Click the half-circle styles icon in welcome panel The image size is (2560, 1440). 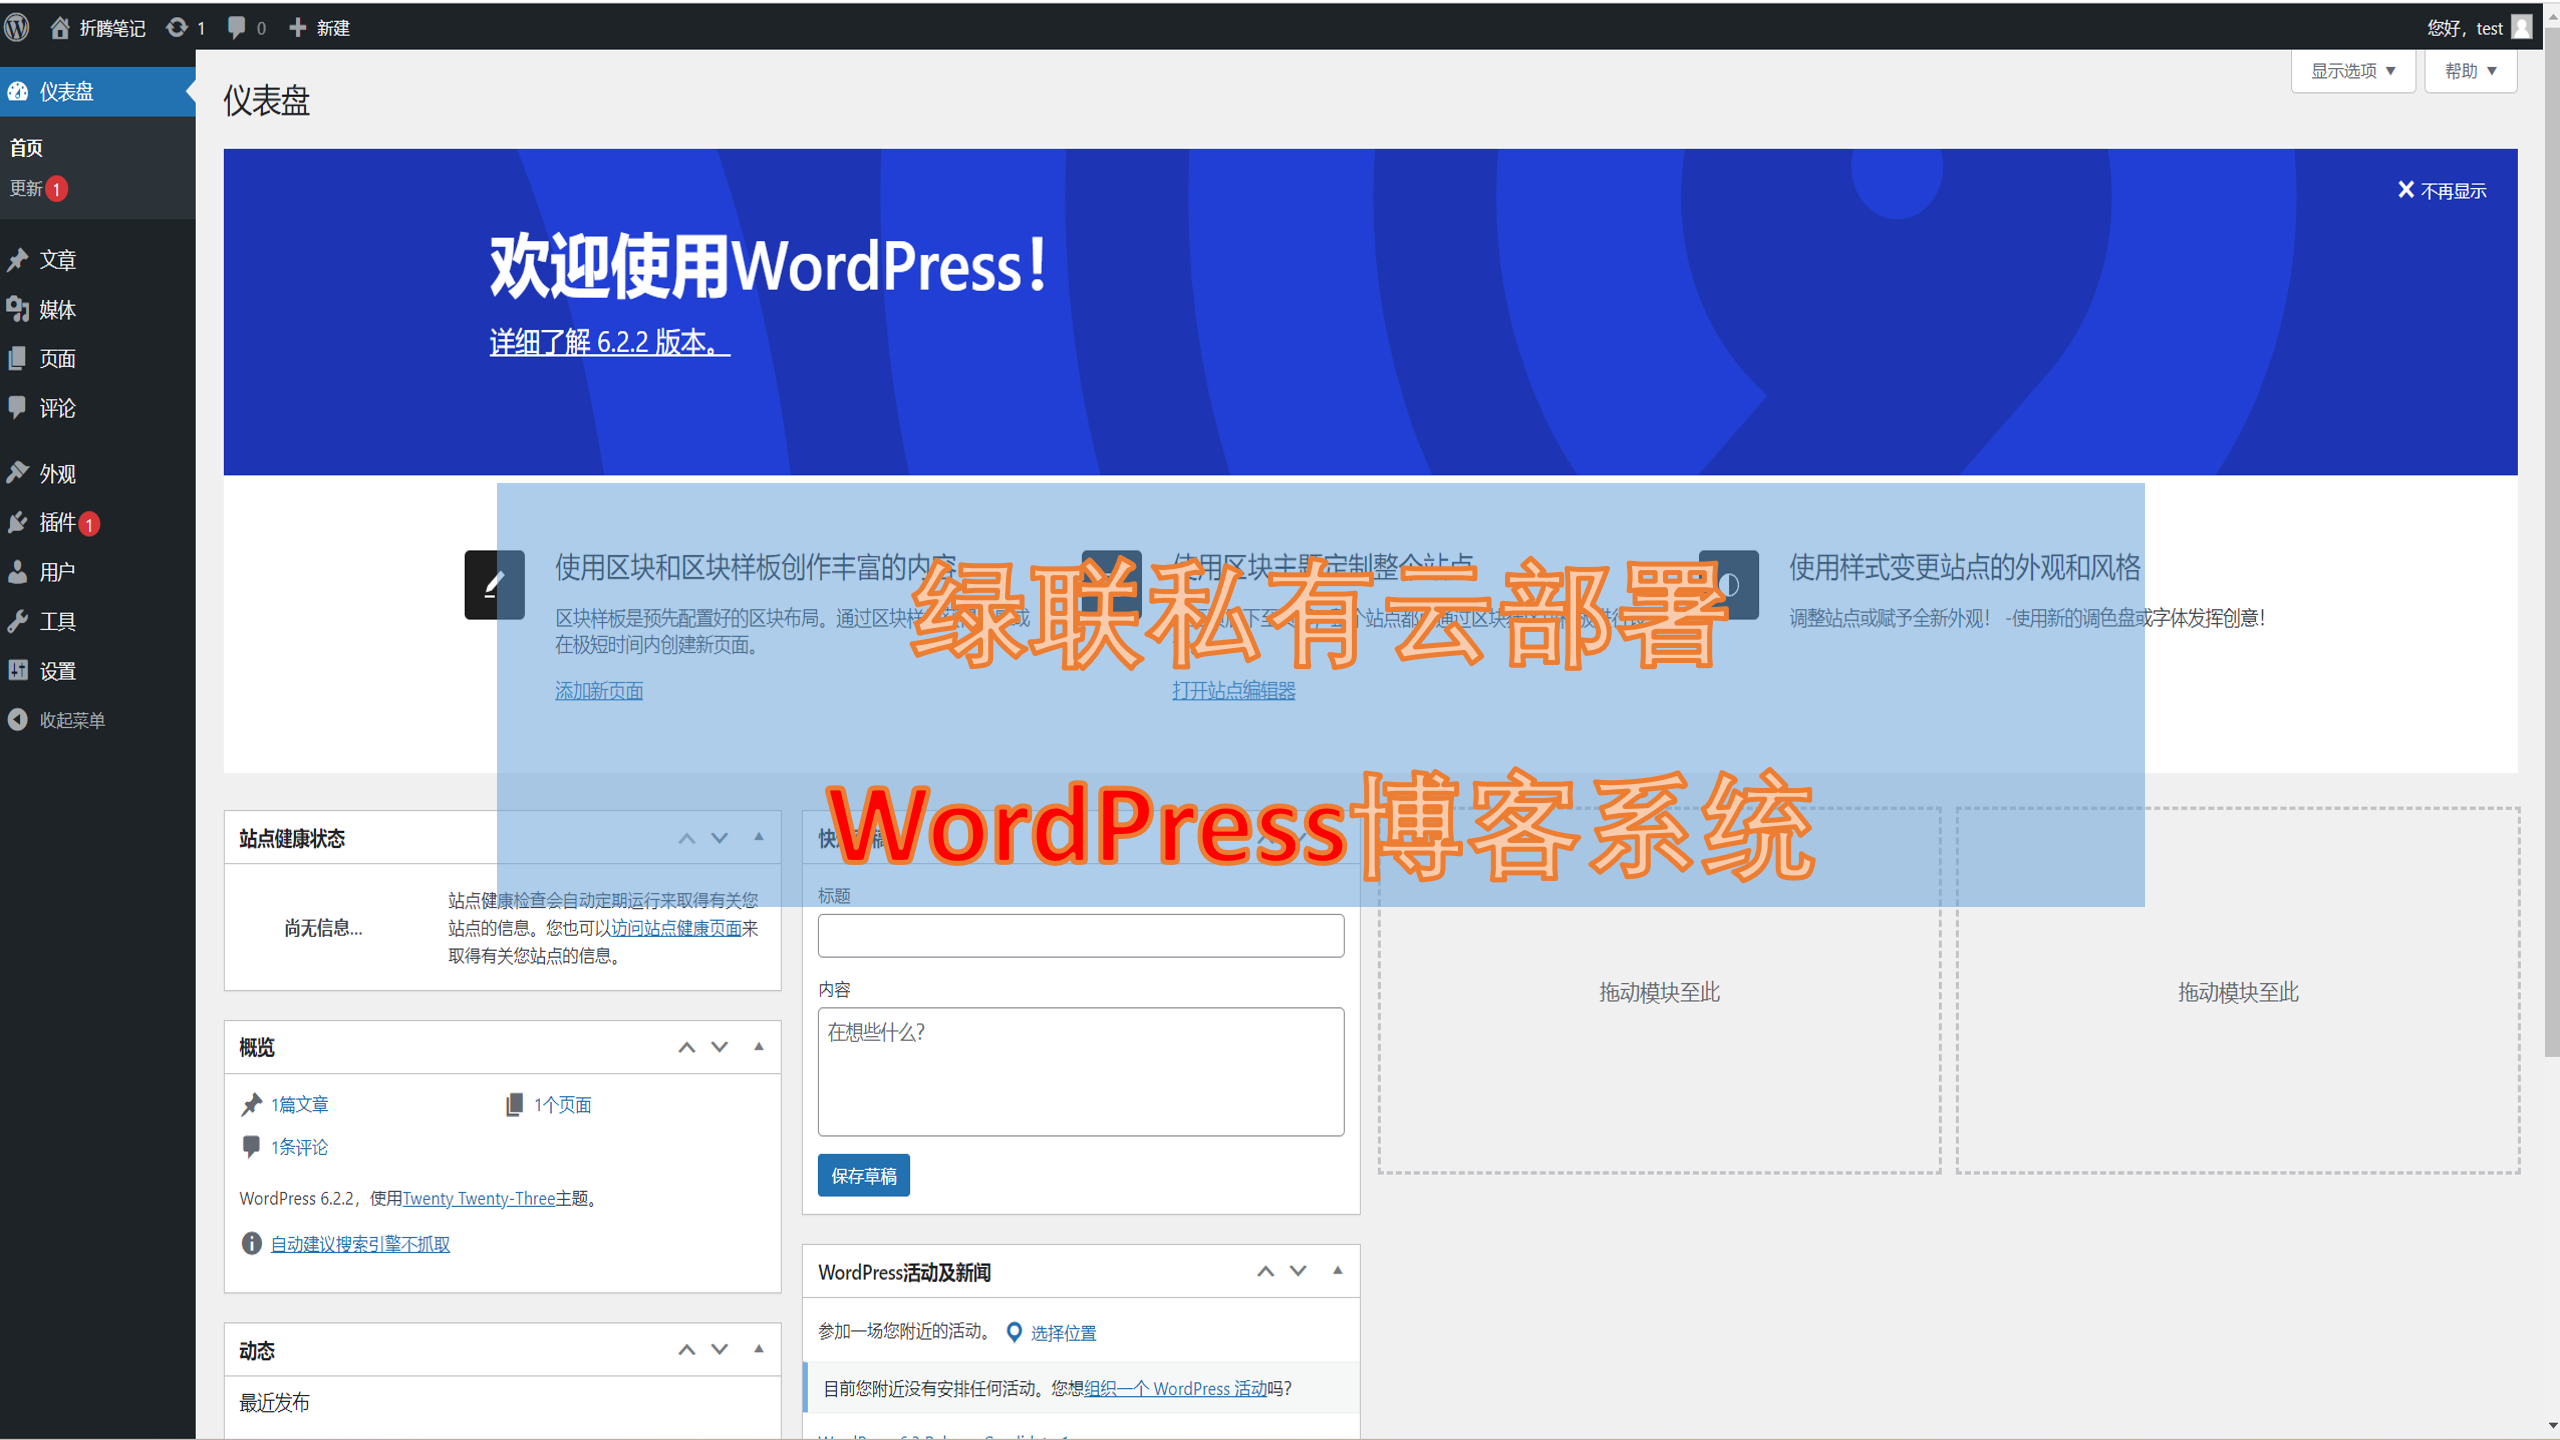point(1729,585)
